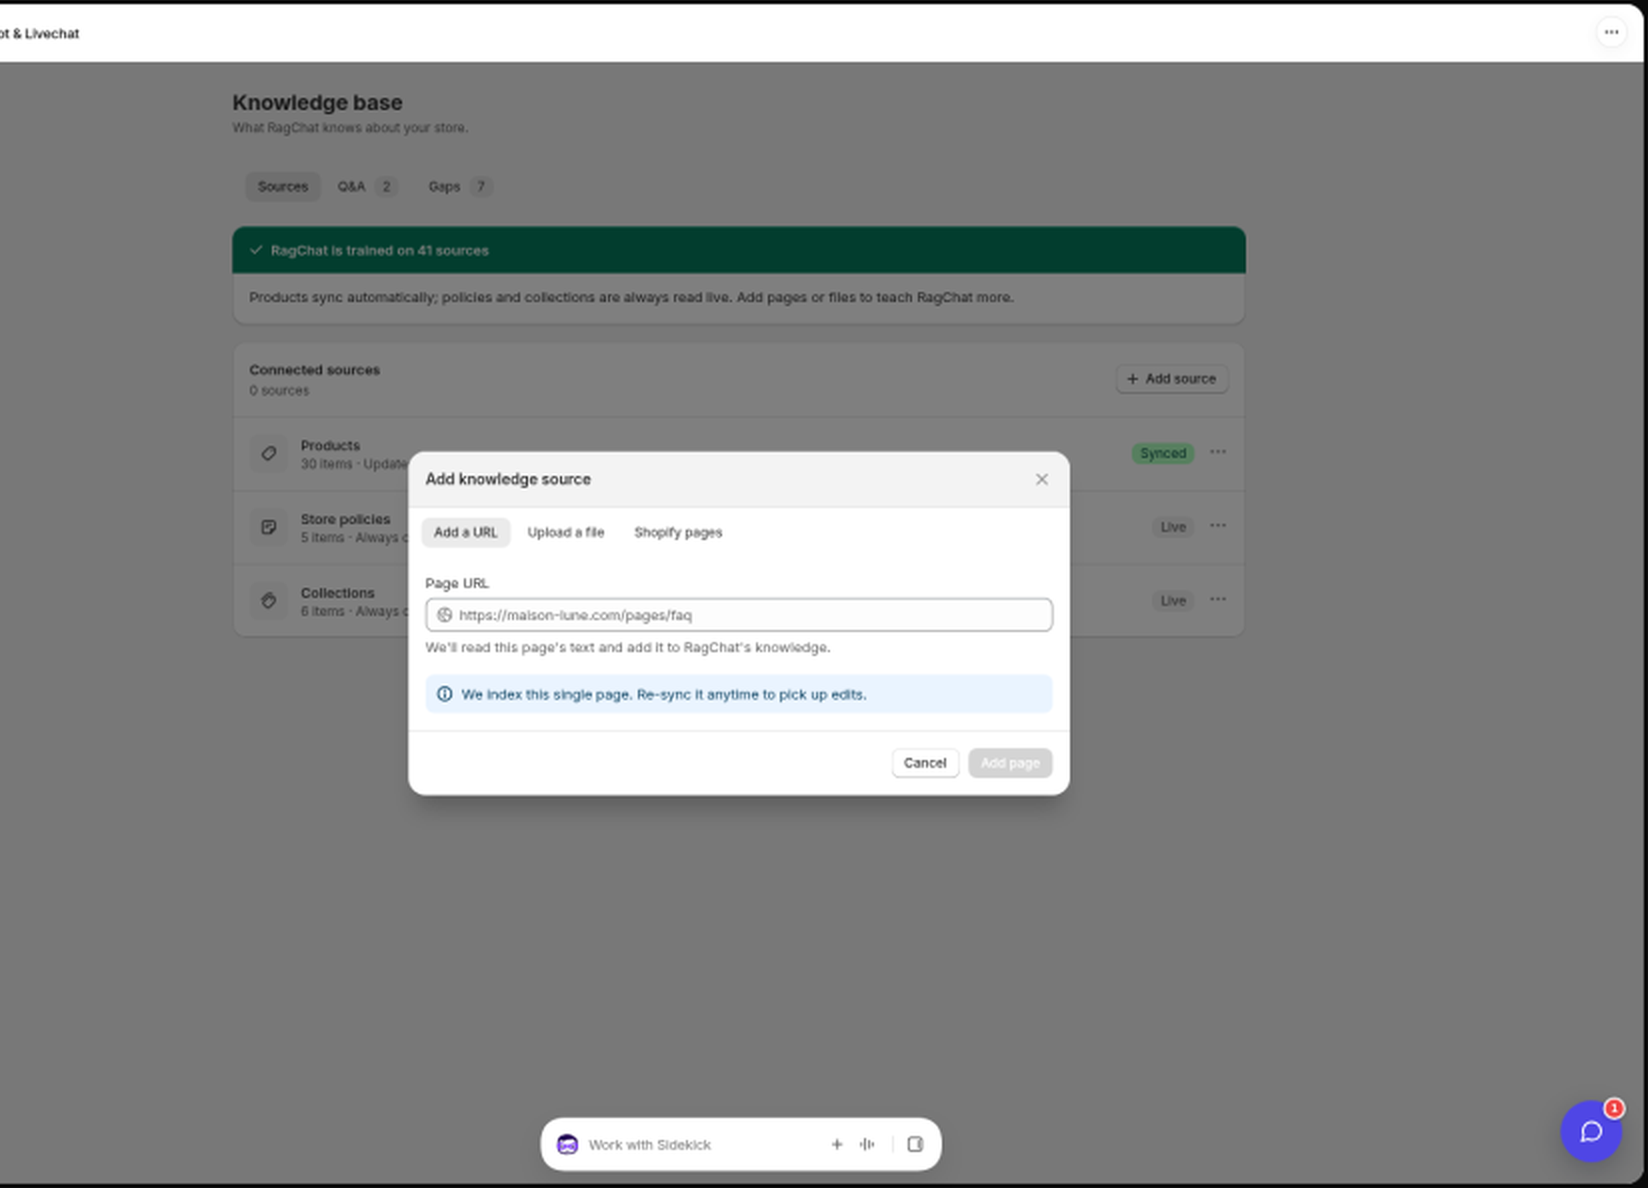
Task: Switch to Shopify pages tab
Action: 678,532
